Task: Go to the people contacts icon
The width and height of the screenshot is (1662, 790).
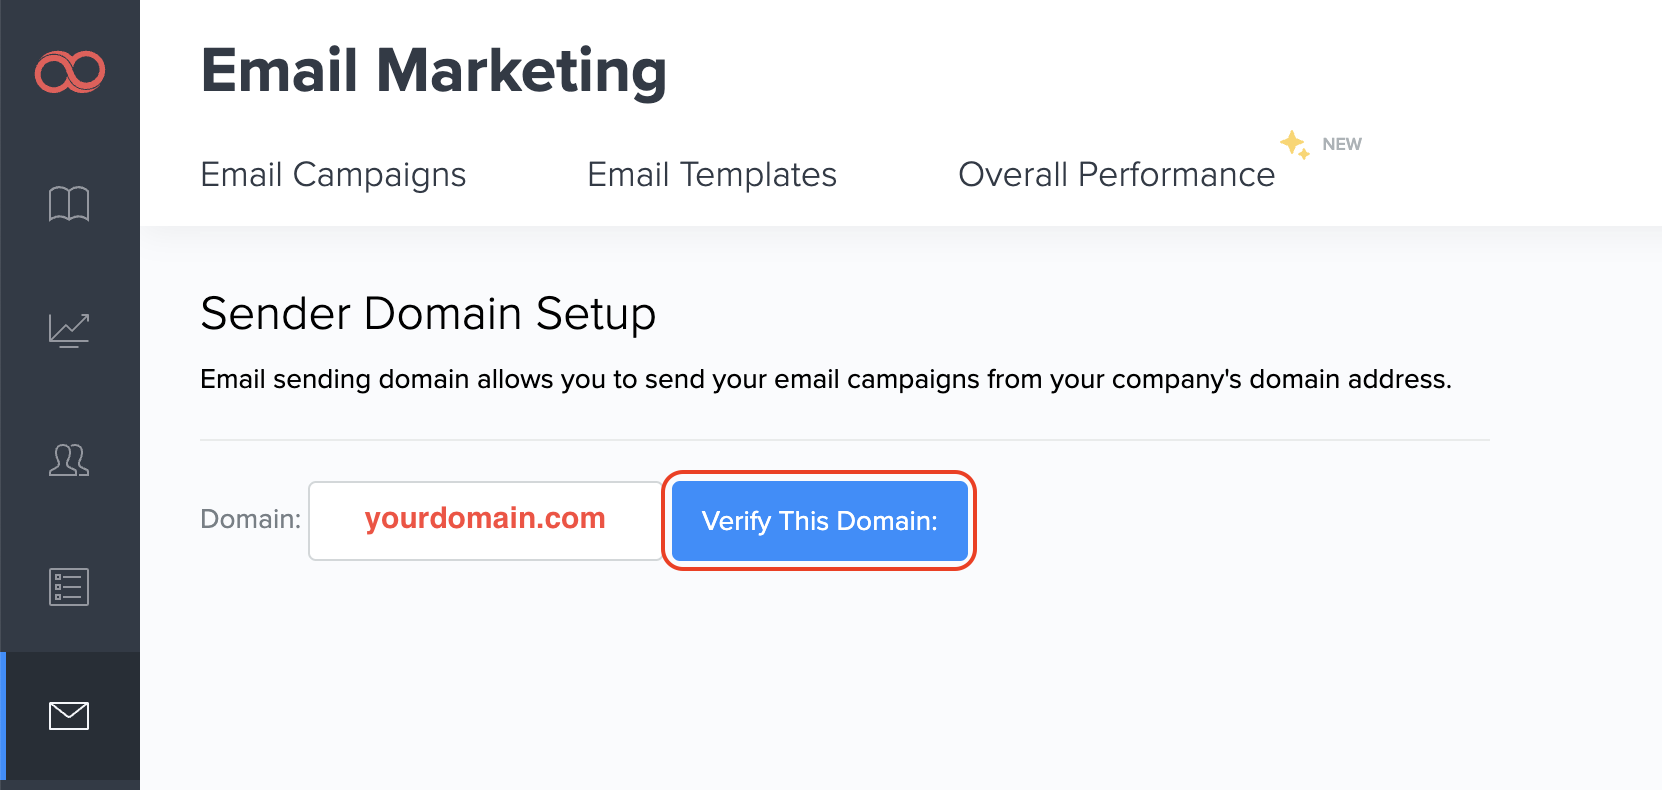Action: pos(69,460)
